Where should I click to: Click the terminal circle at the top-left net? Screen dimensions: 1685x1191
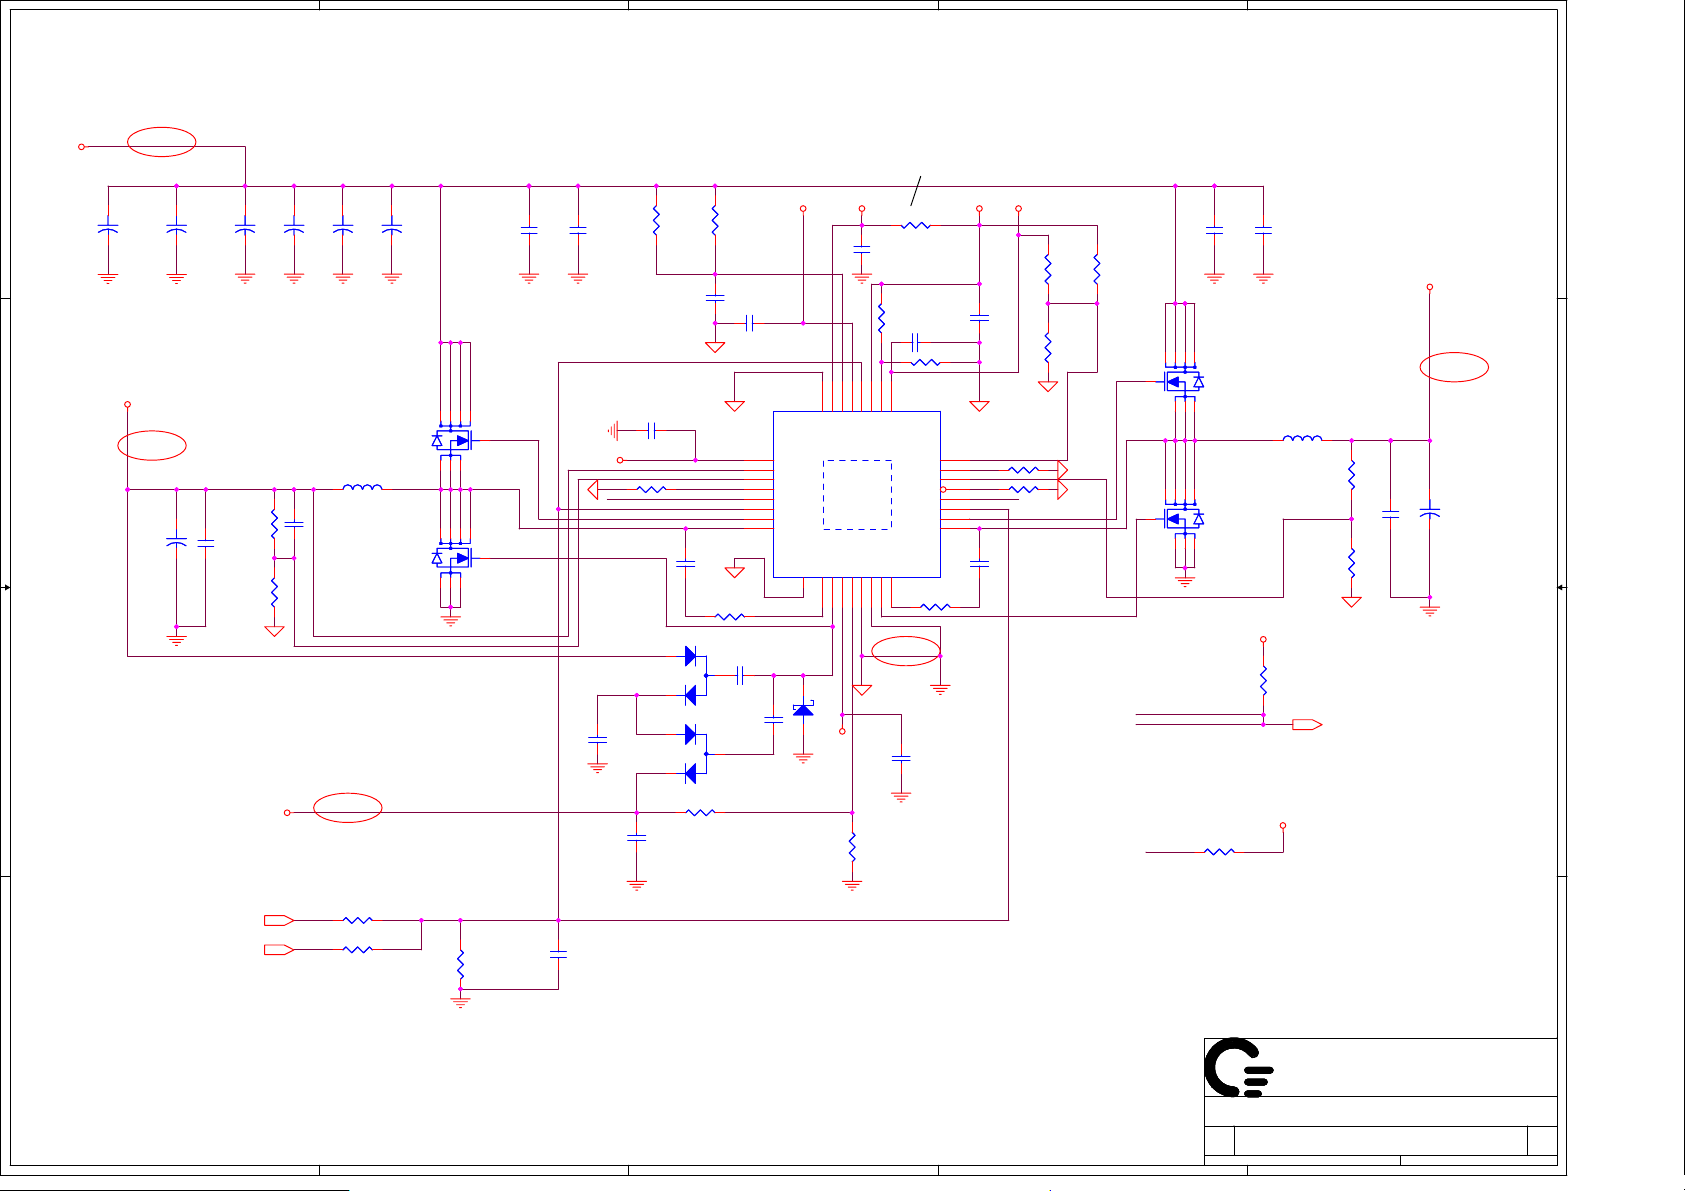(82, 147)
